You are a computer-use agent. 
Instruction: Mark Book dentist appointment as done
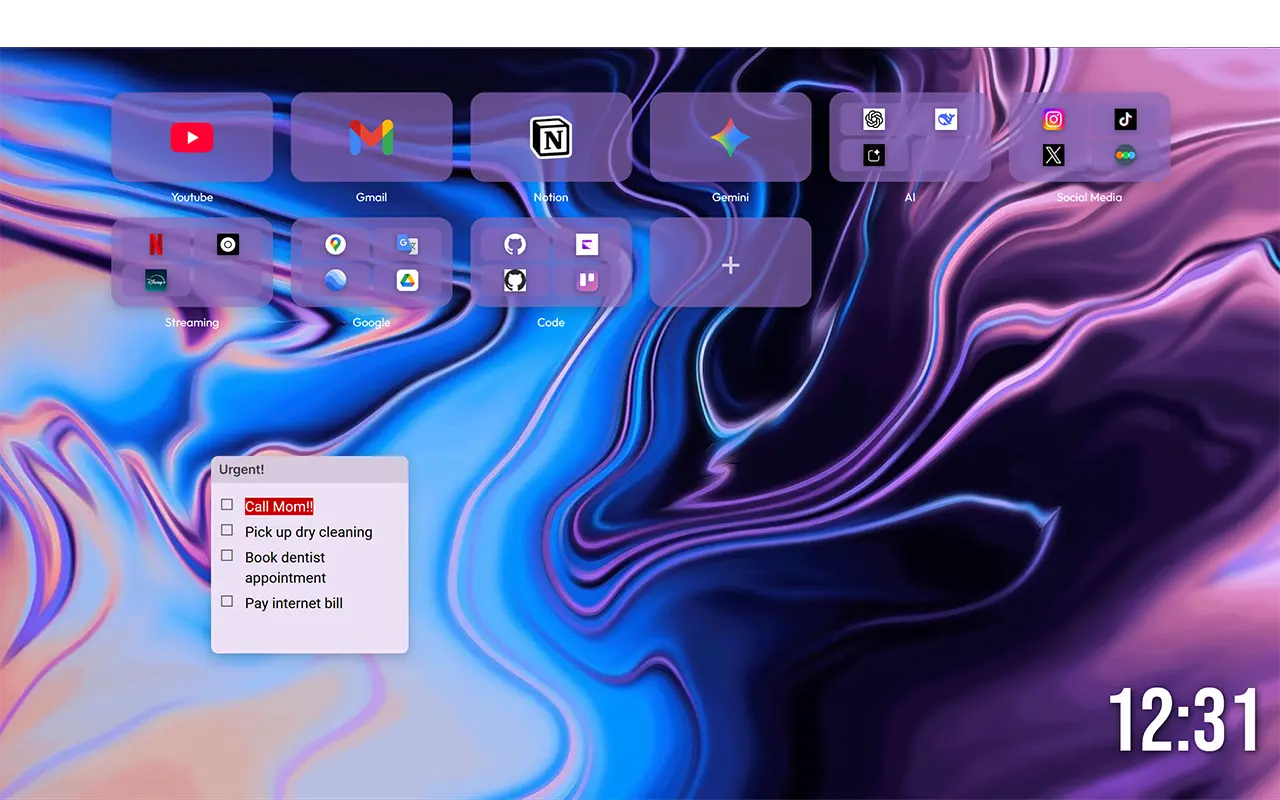(x=227, y=555)
